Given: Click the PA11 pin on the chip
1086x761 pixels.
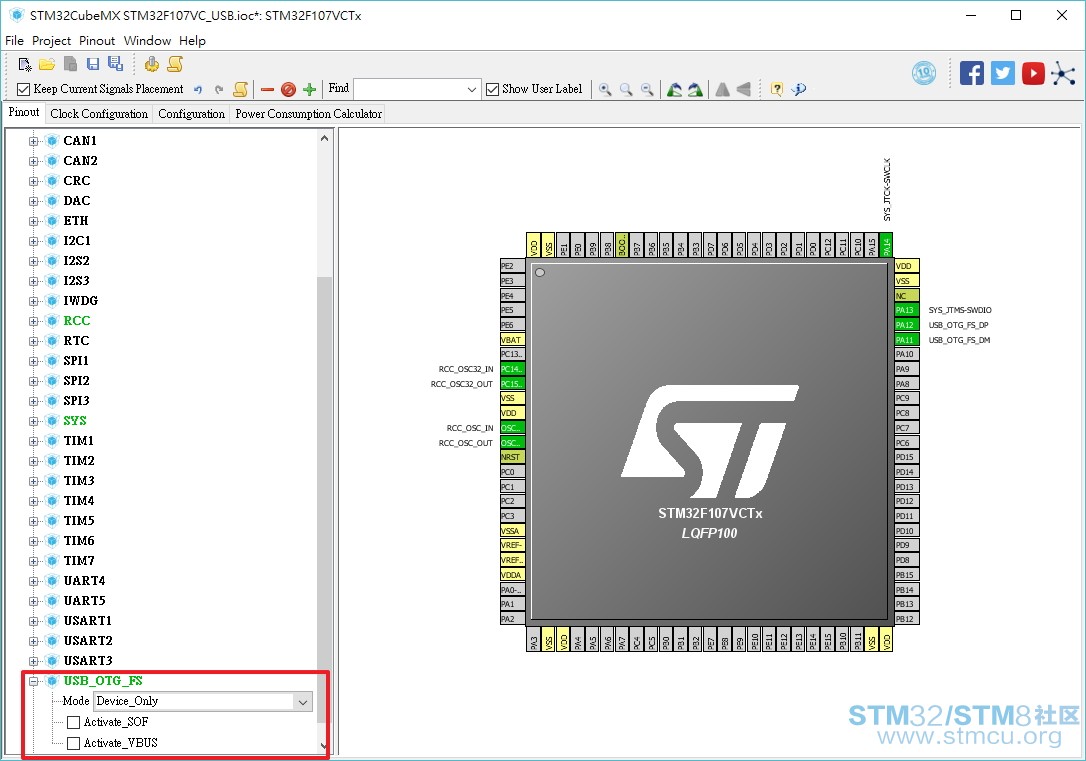Looking at the screenshot, I should pos(907,339).
